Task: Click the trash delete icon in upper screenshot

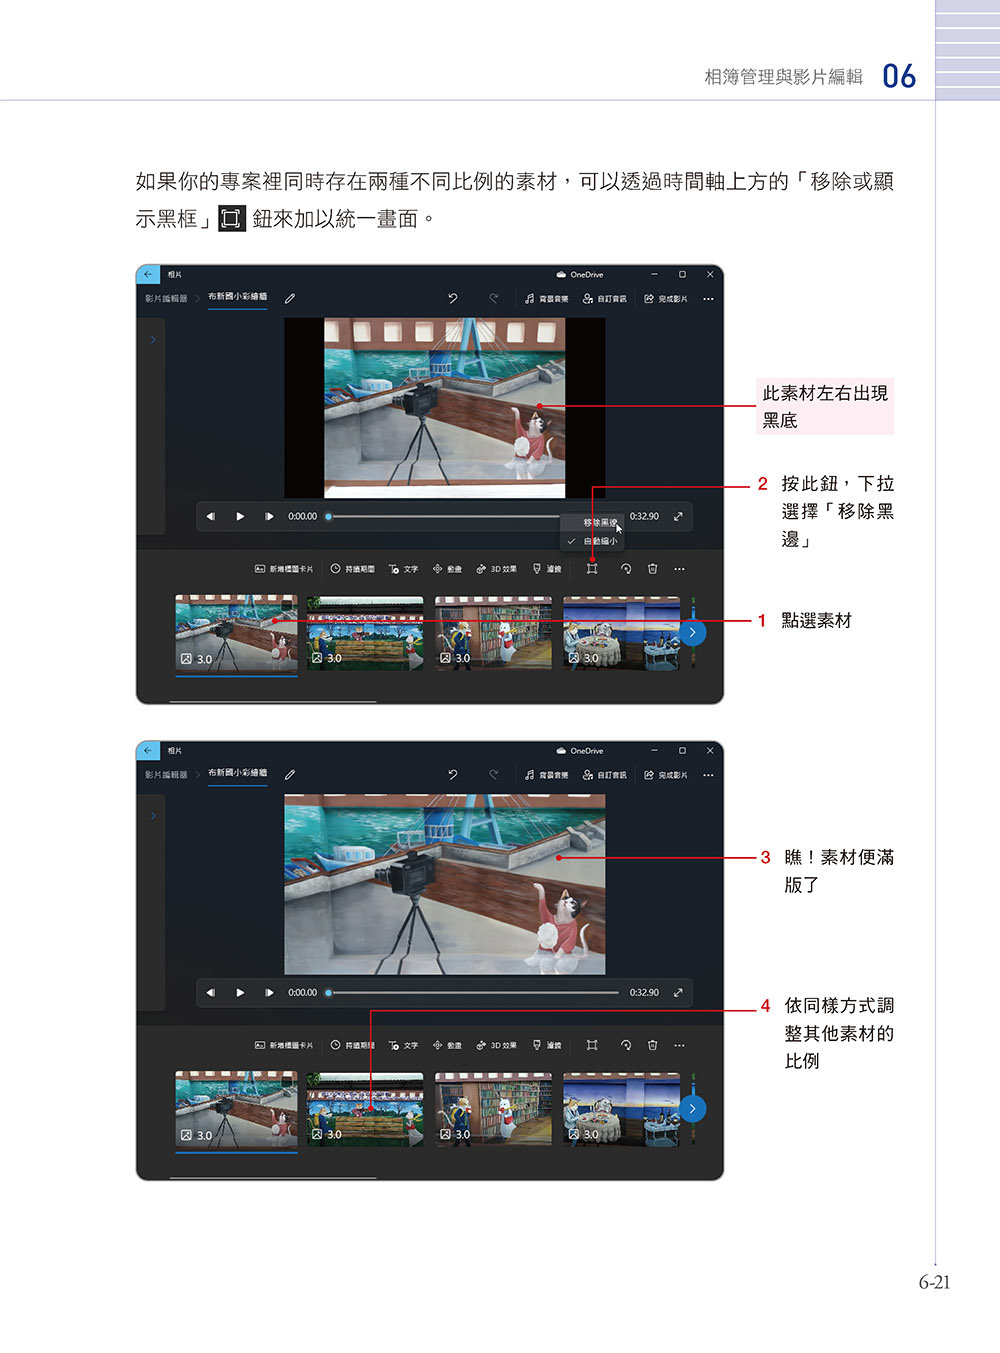Action: coord(652,569)
